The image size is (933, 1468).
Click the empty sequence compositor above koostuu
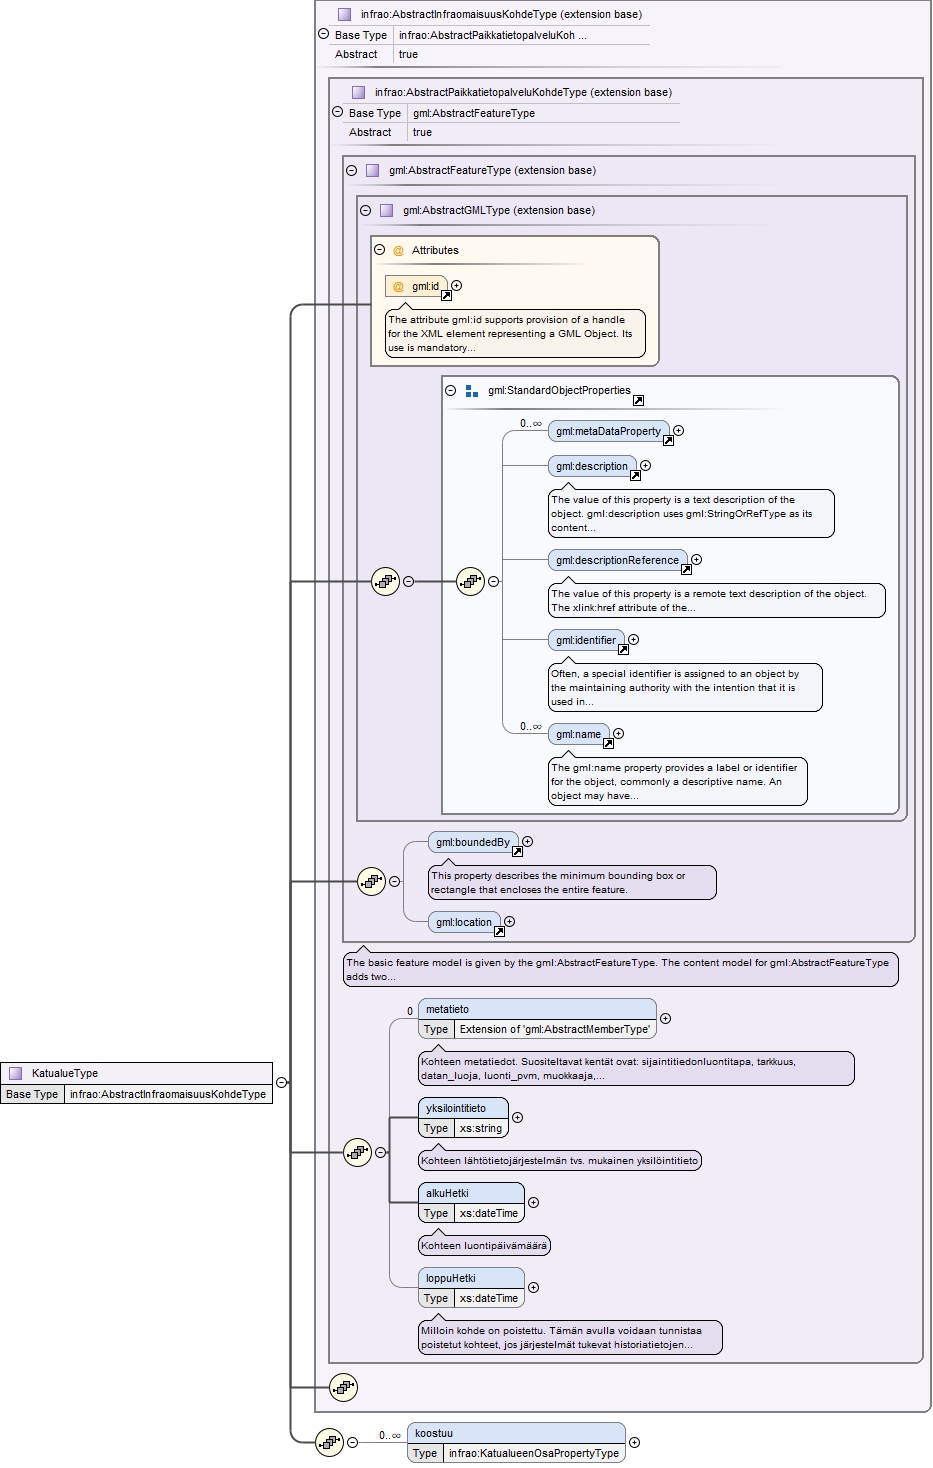(343, 1387)
